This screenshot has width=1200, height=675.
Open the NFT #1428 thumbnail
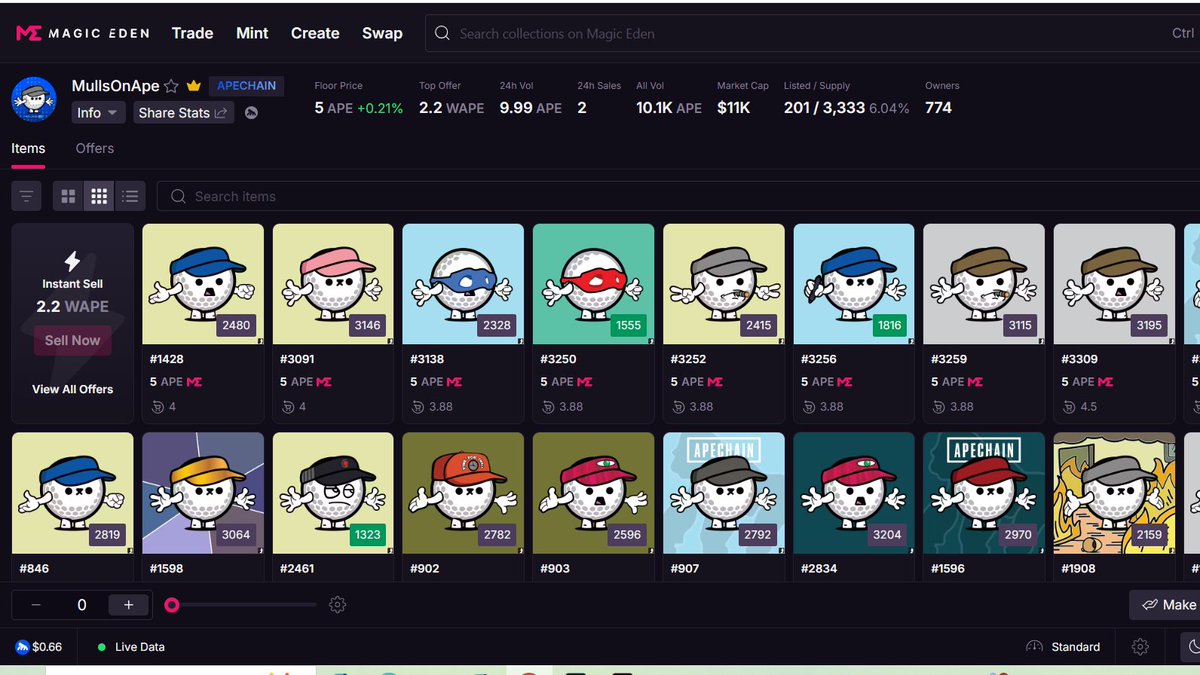pyautogui.click(x=203, y=284)
